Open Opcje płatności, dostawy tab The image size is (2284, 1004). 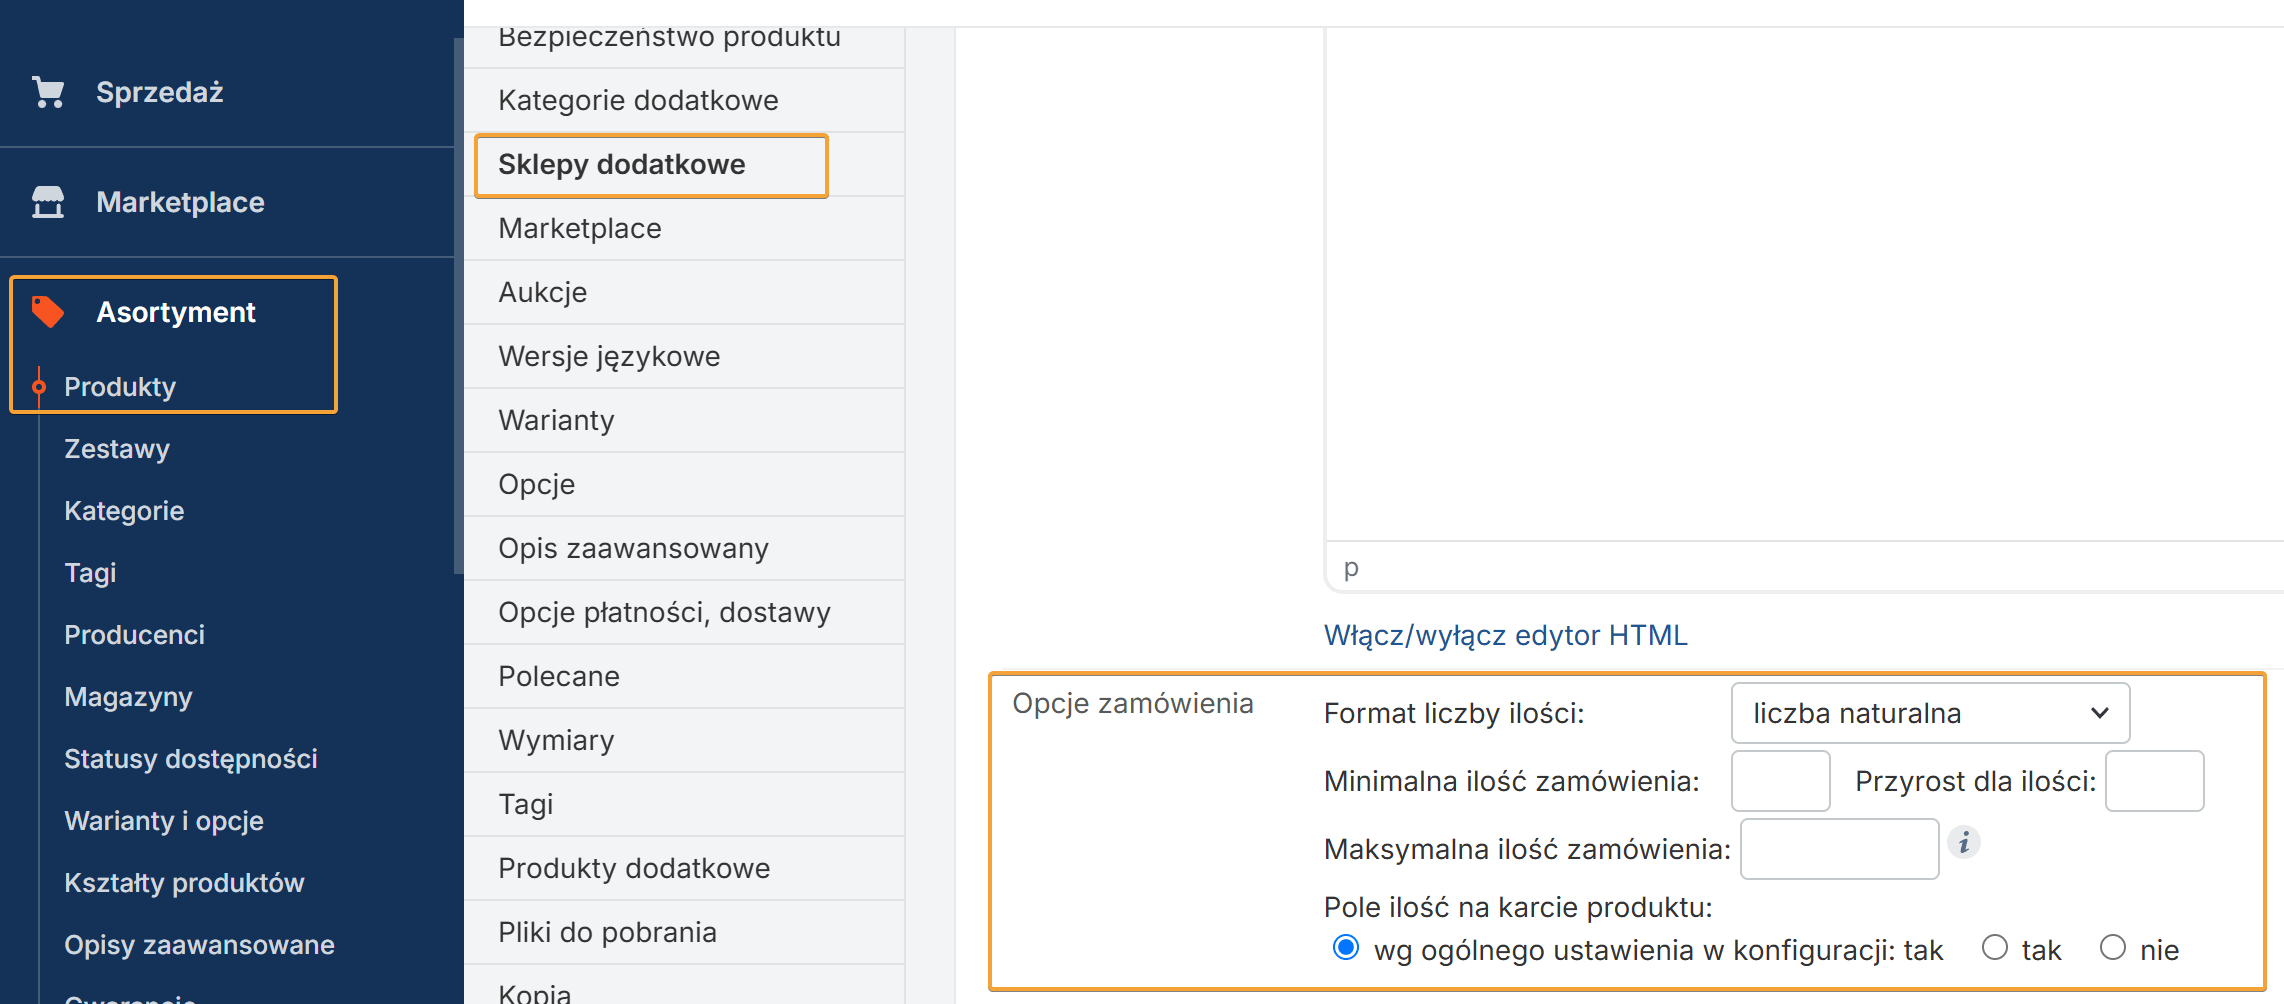[664, 612]
